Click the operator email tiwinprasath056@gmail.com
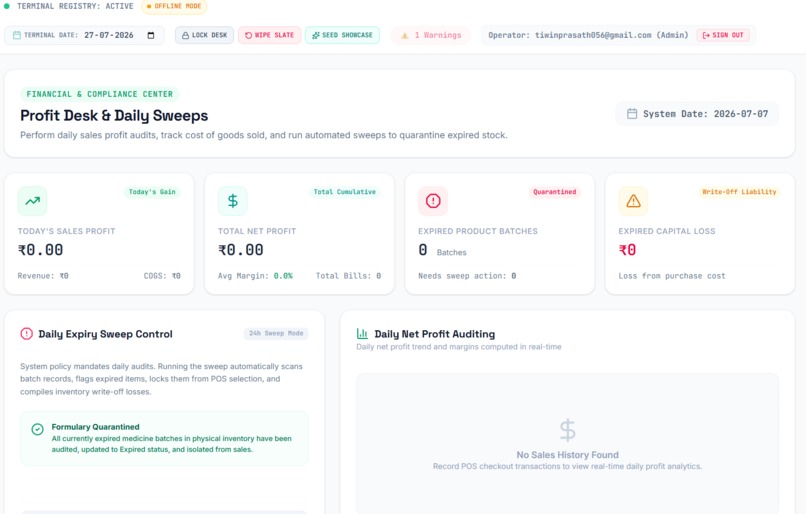Screen dimensions: 806x514 point(593,35)
